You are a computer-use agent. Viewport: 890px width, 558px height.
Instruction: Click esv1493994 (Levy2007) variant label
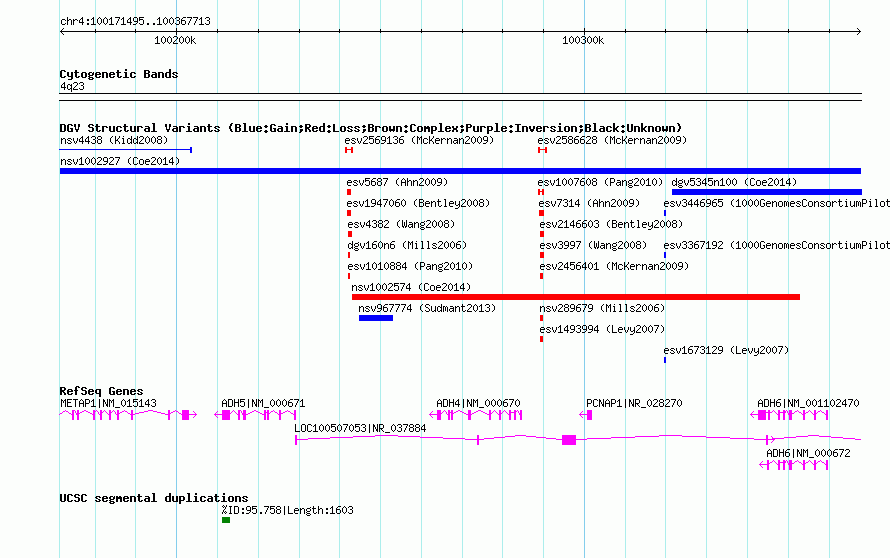(602, 329)
